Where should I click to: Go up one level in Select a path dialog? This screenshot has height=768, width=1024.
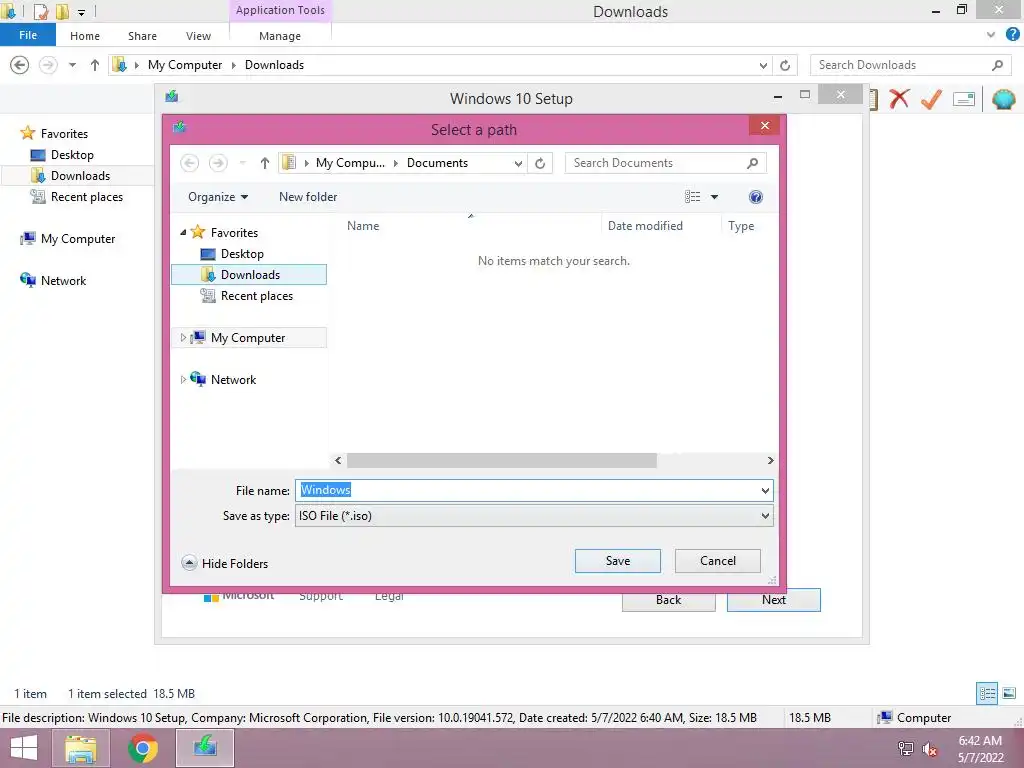click(x=264, y=163)
